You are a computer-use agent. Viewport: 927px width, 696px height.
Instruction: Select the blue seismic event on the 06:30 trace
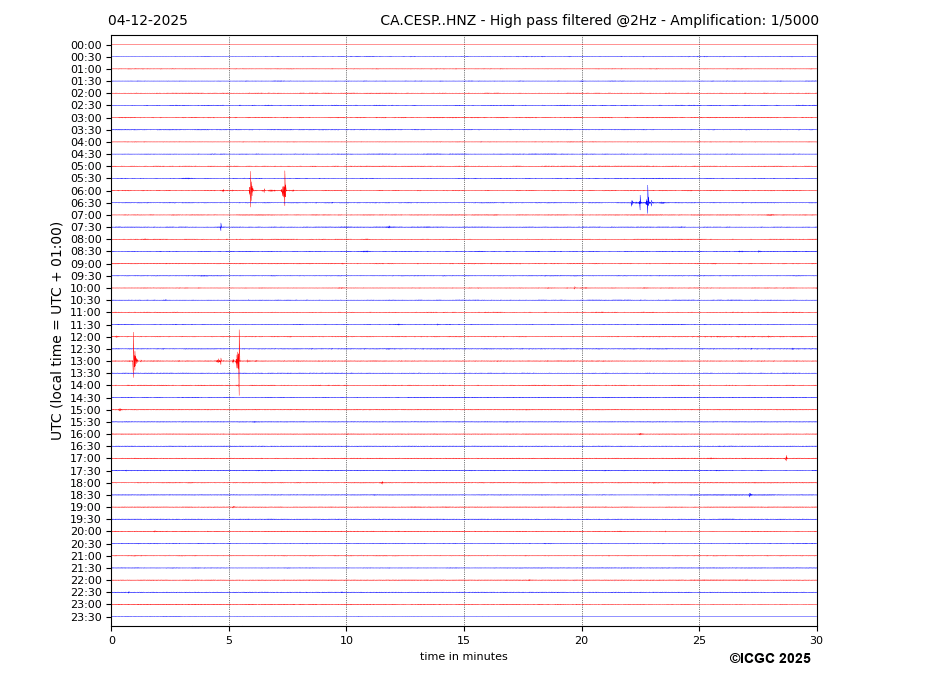[646, 202]
